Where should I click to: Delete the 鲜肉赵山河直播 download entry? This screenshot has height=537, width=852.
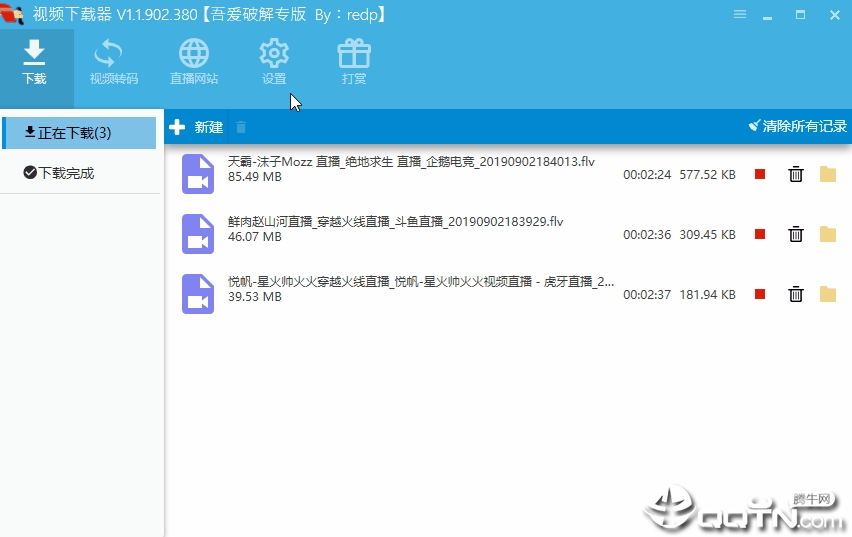pos(795,234)
